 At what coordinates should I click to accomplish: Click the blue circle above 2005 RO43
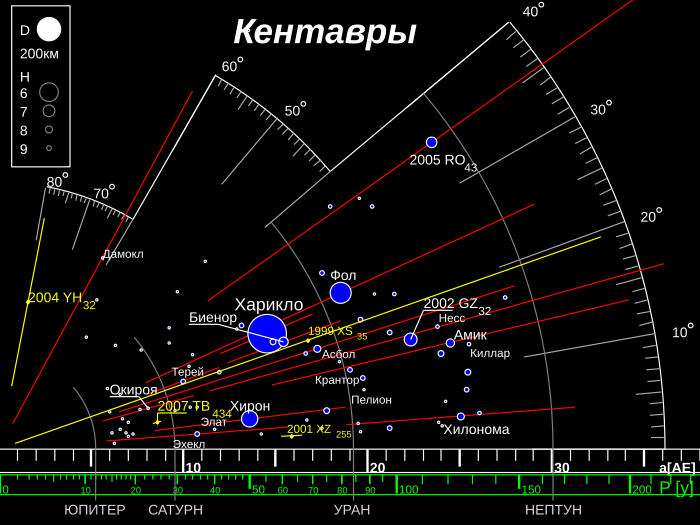(431, 142)
